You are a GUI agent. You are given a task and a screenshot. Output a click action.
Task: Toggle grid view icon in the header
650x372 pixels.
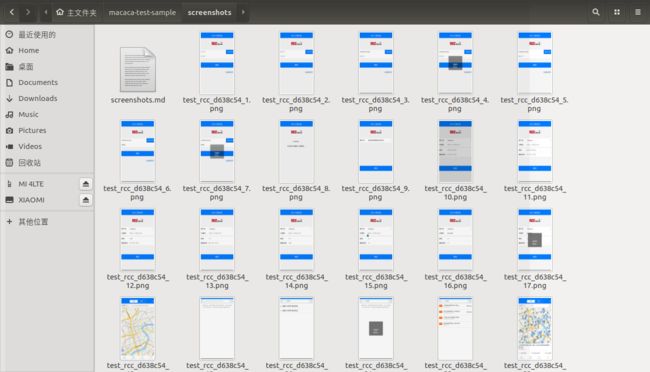click(617, 12)
